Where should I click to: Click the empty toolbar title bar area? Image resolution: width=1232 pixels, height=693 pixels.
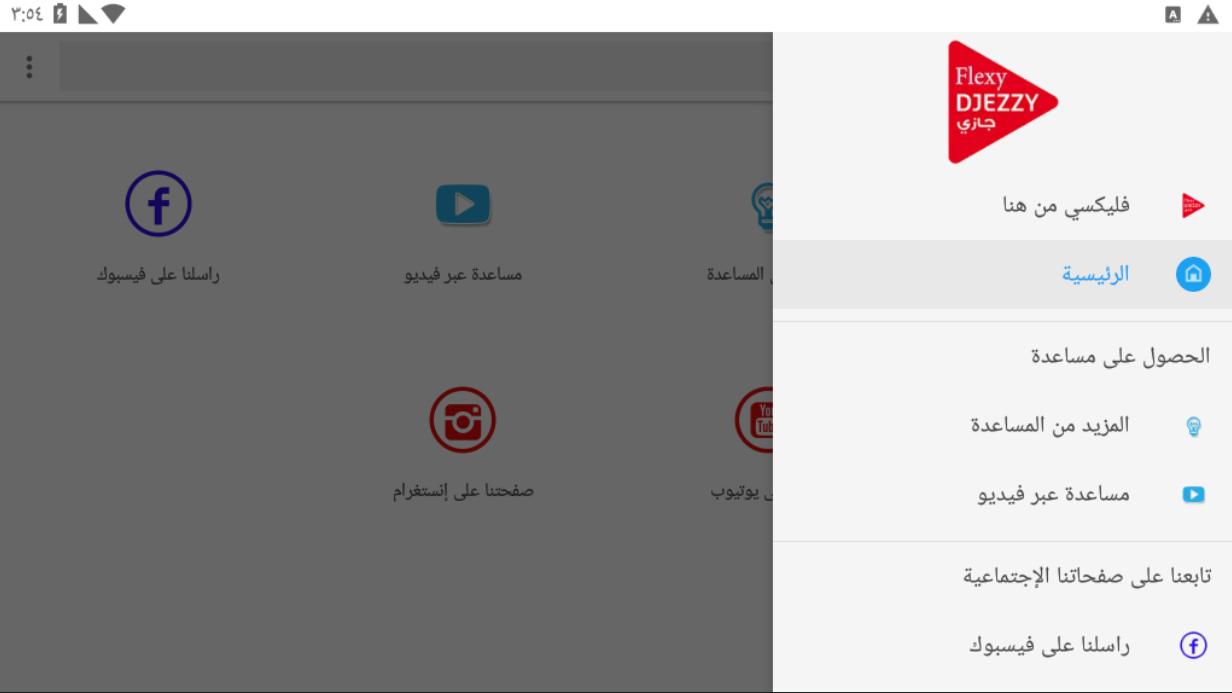416,67
